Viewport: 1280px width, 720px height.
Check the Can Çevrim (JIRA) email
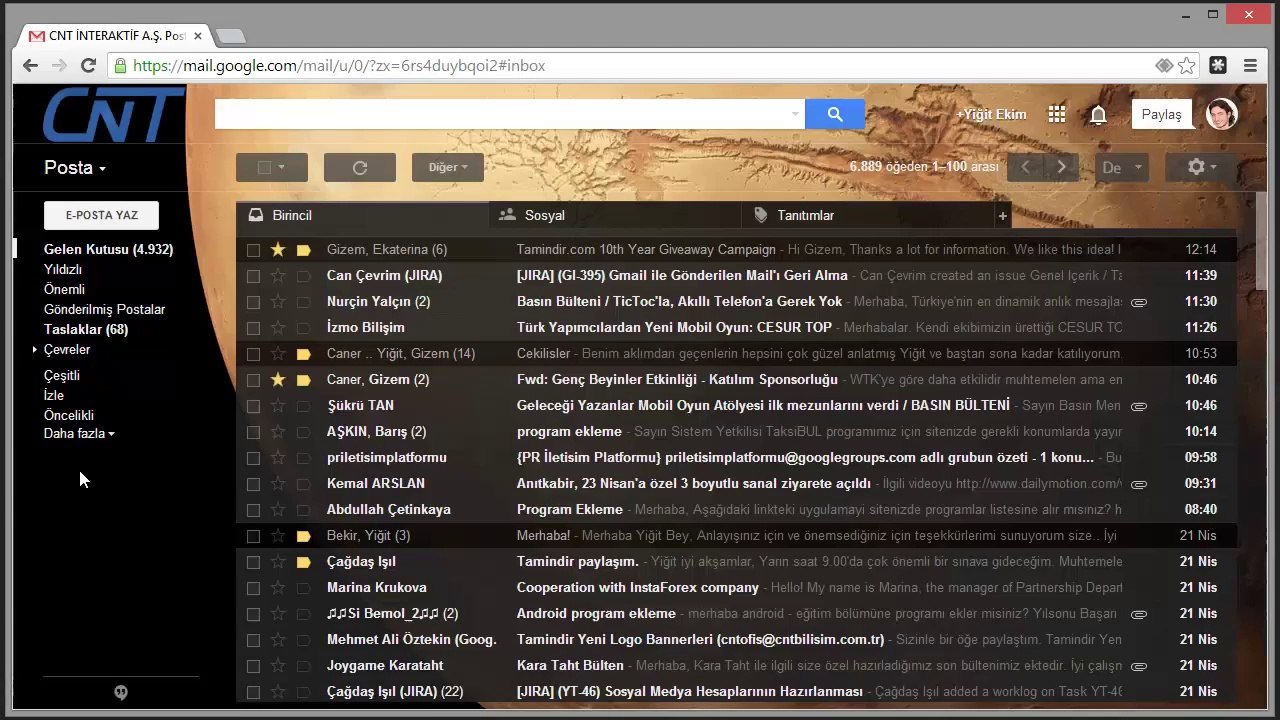coord(253,276)
